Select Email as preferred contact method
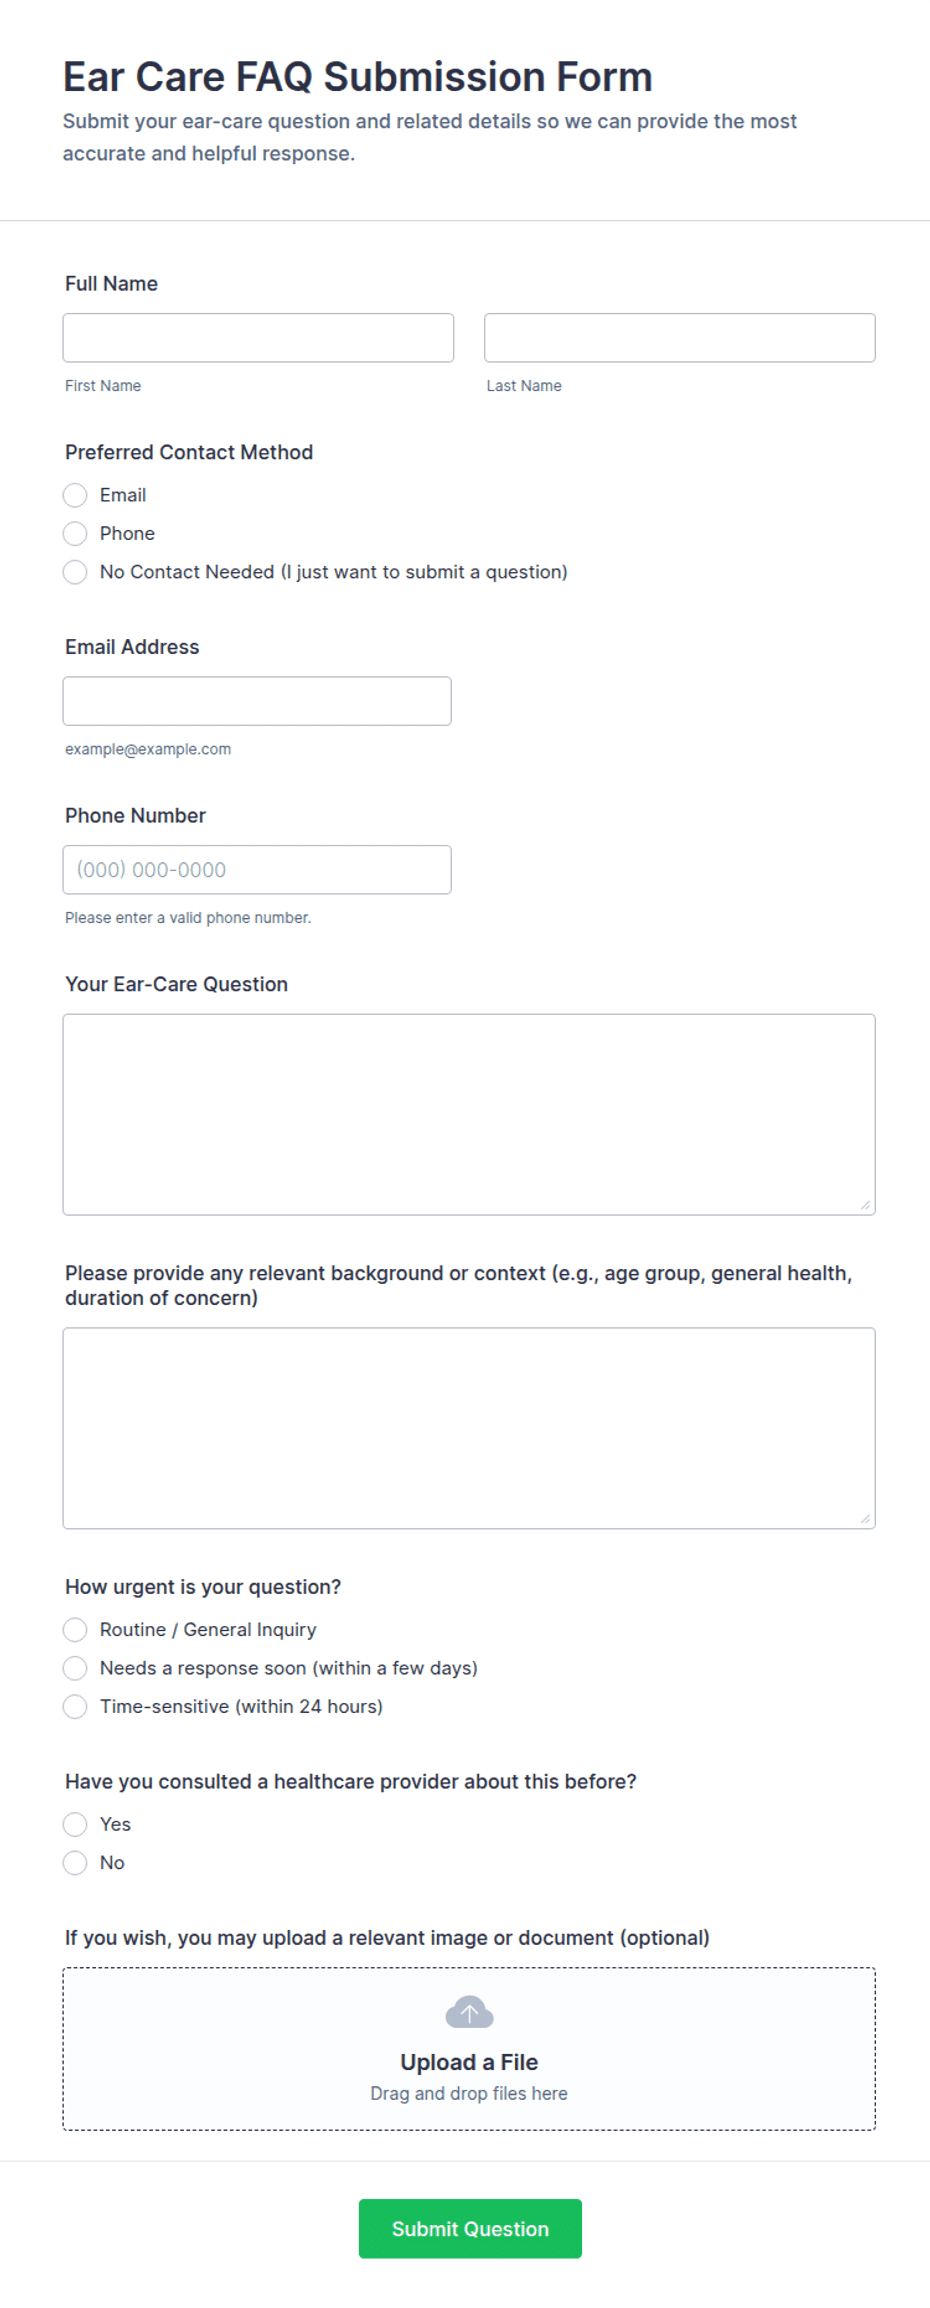The height and width of the screenshot is (2308, 930). click(75, 495)
